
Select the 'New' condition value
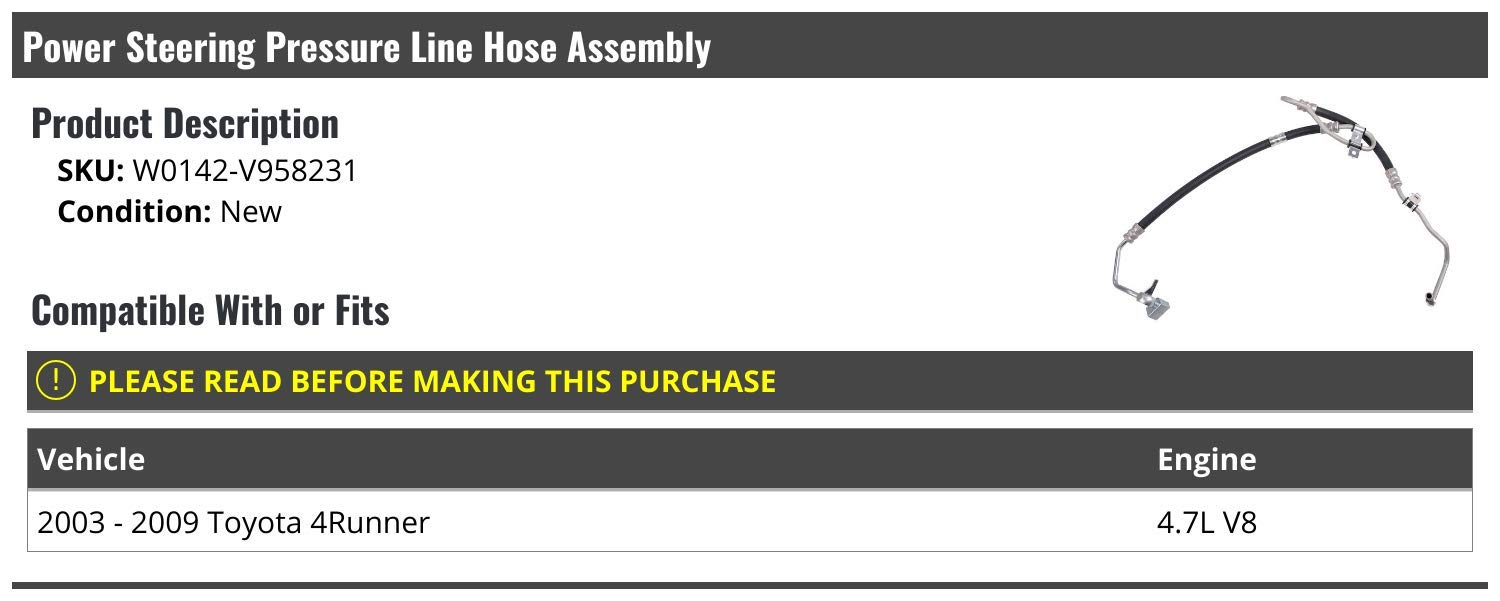click(251, 212)
